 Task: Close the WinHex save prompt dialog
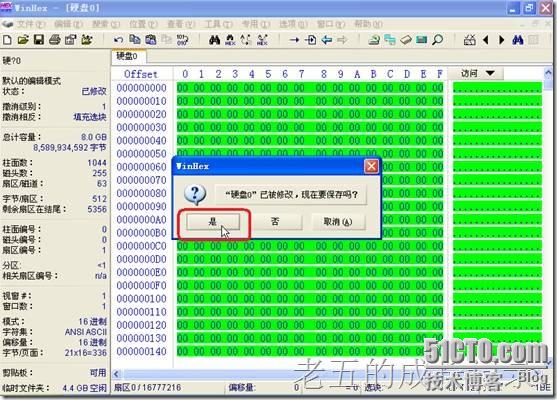[372, 166]
